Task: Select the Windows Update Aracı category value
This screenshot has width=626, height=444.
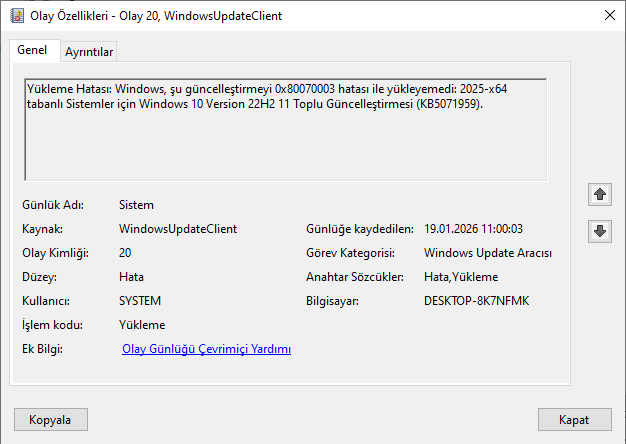Action: [487, 253]
